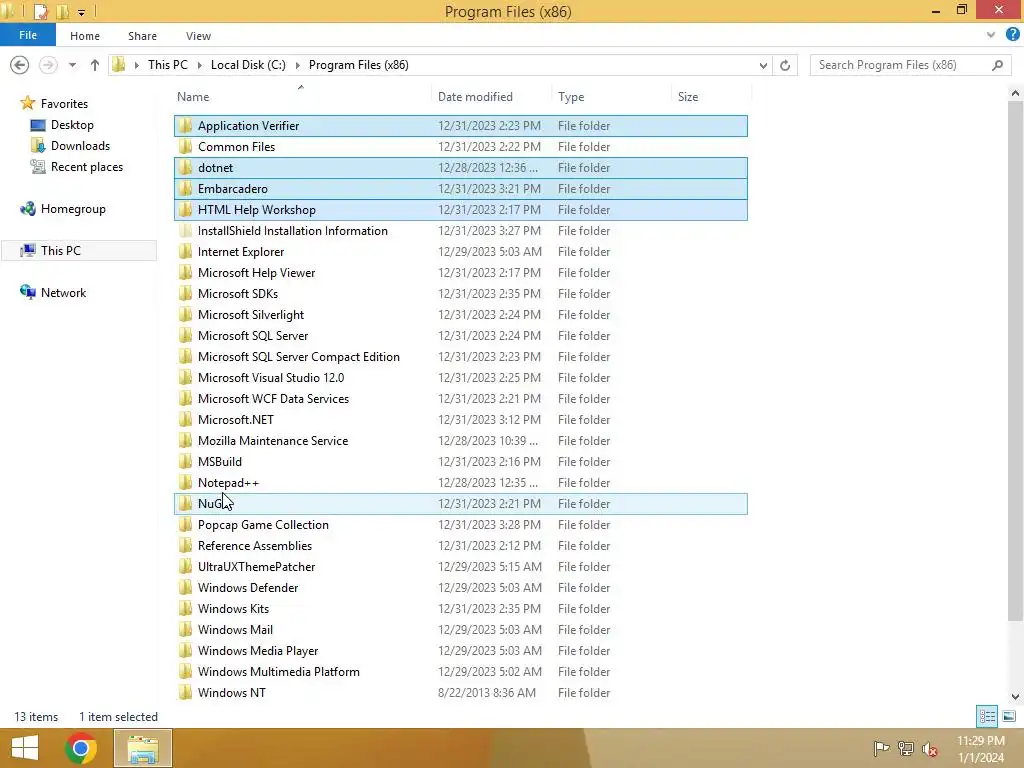Select Network in the navigation pane

pyautogui.click(x=63, y=293)
